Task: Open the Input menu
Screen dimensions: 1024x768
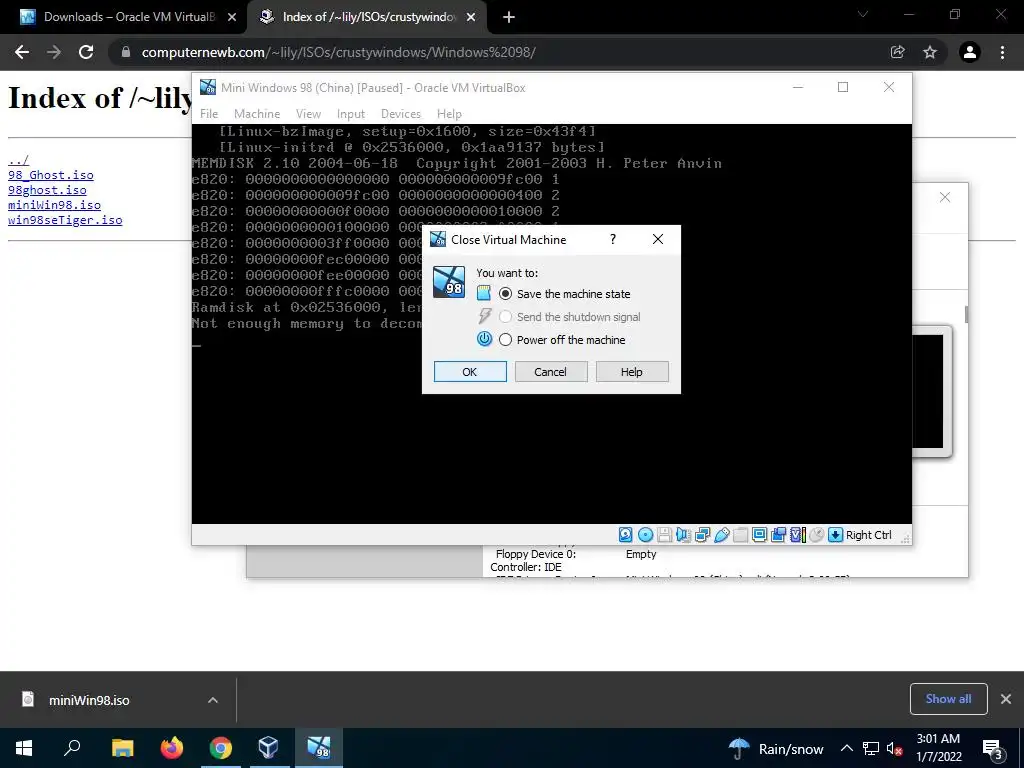Action: coord(351,114)
